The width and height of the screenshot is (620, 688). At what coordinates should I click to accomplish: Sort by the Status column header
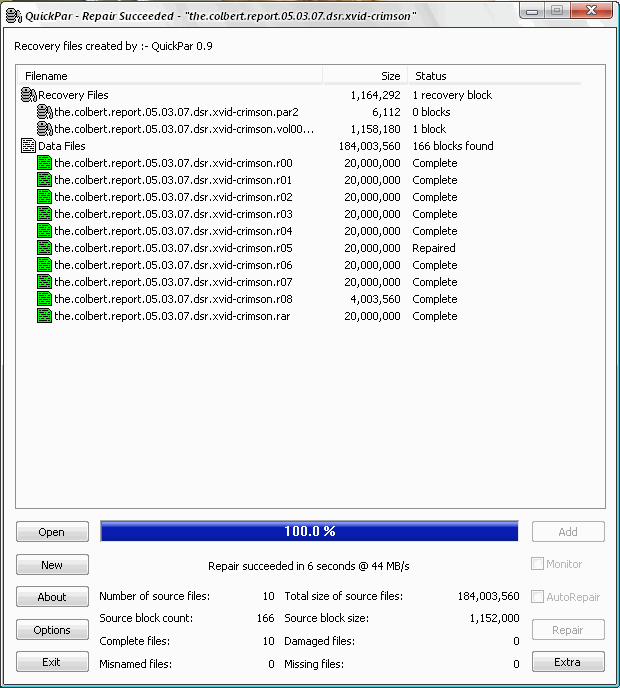[495, 76]
